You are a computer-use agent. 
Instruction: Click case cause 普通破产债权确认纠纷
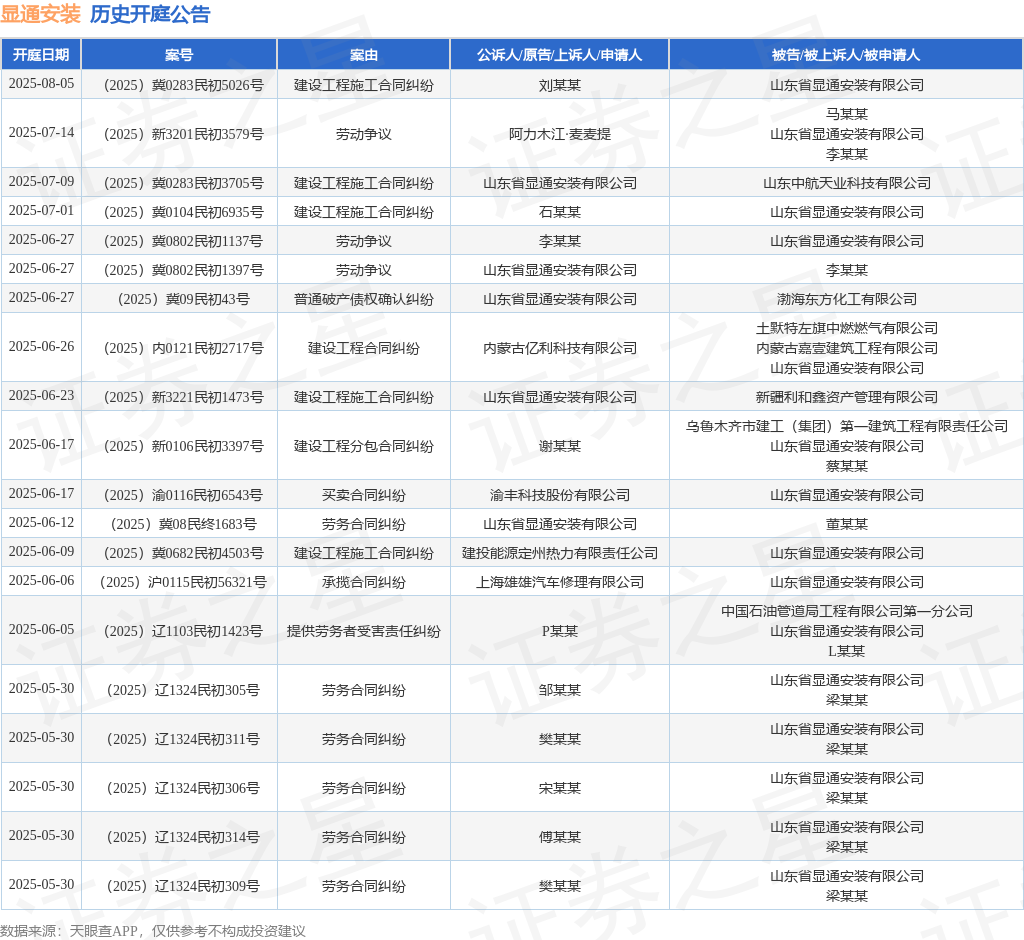[x=364, y=299]
